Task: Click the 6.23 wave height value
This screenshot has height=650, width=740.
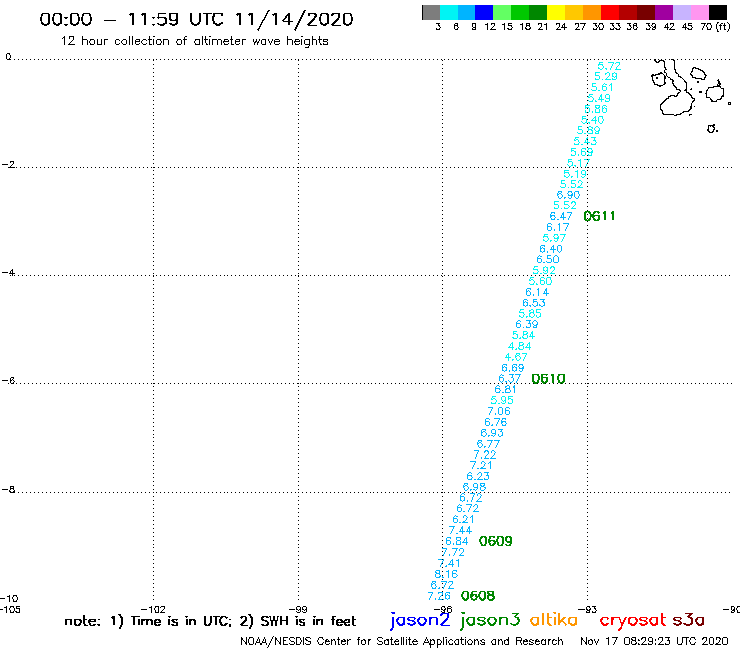Action: [478, 476]
